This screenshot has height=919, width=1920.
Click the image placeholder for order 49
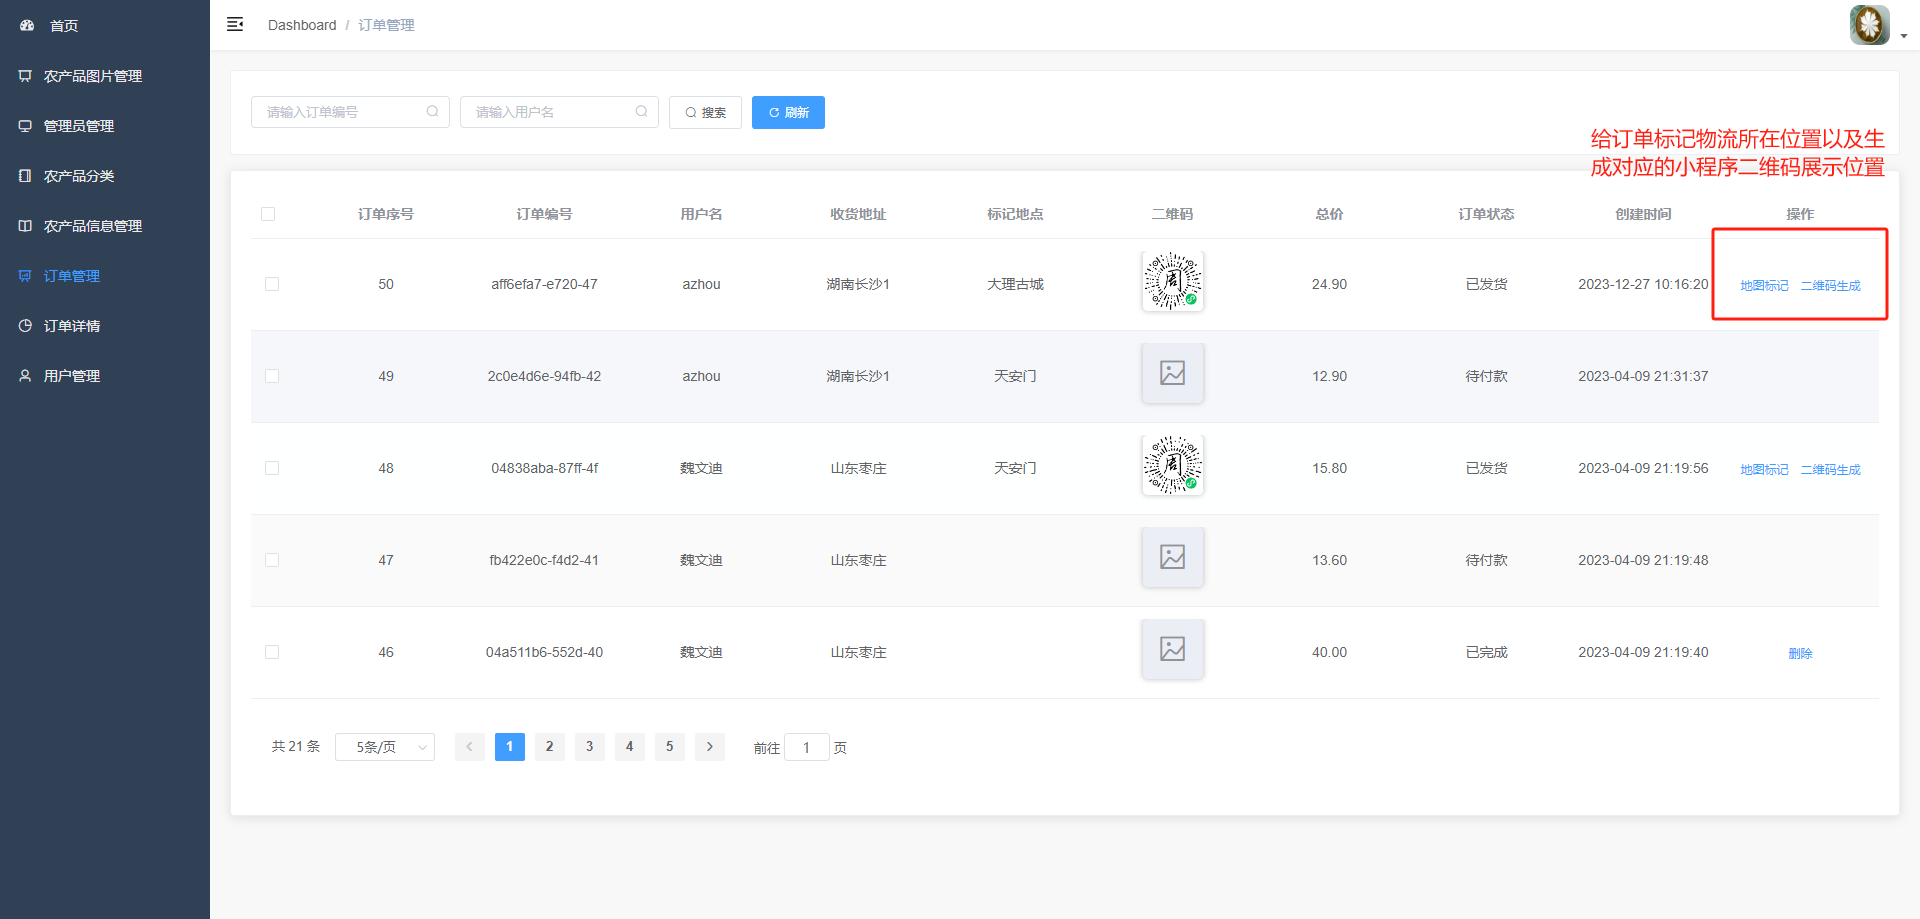click(x=1172, y=373)
